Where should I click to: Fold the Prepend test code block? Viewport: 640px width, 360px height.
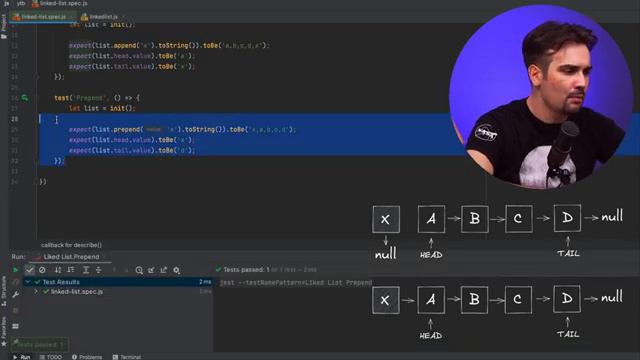click(x=37, y=98)
